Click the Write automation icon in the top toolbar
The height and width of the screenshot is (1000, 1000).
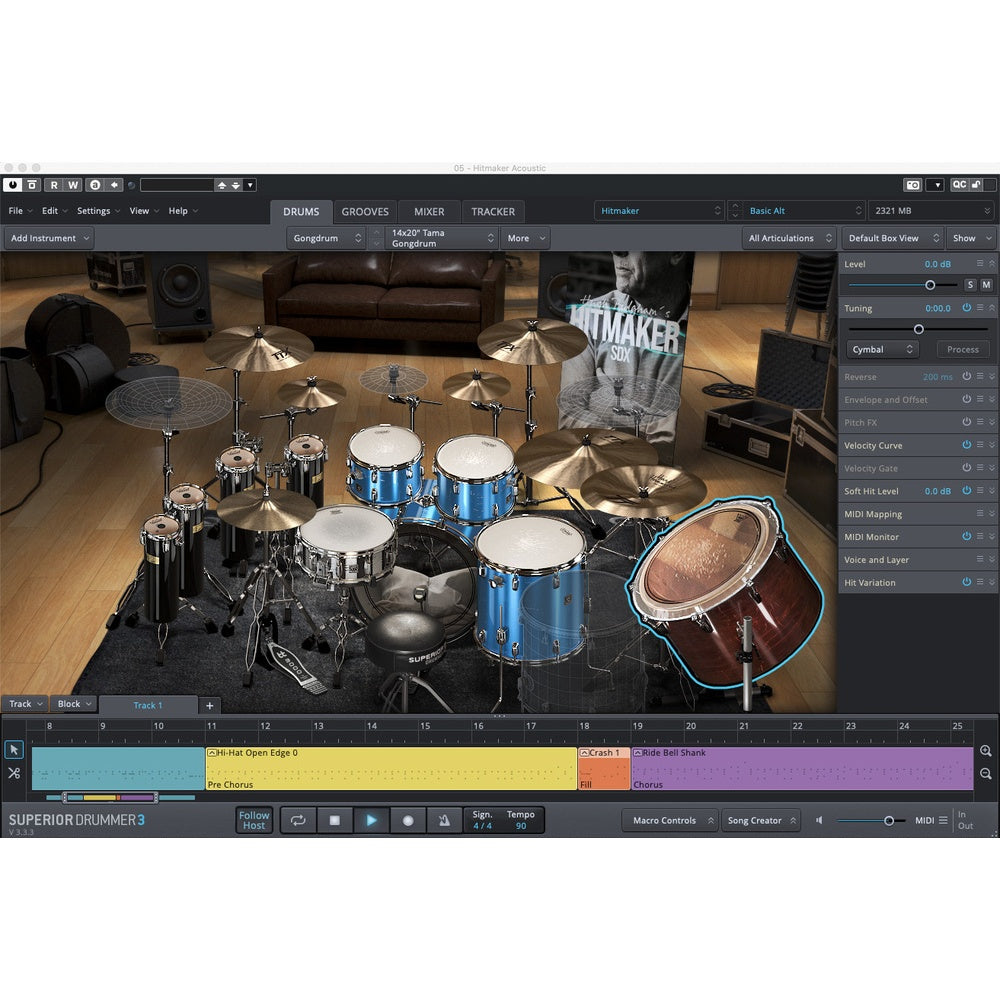click(71, 184)
